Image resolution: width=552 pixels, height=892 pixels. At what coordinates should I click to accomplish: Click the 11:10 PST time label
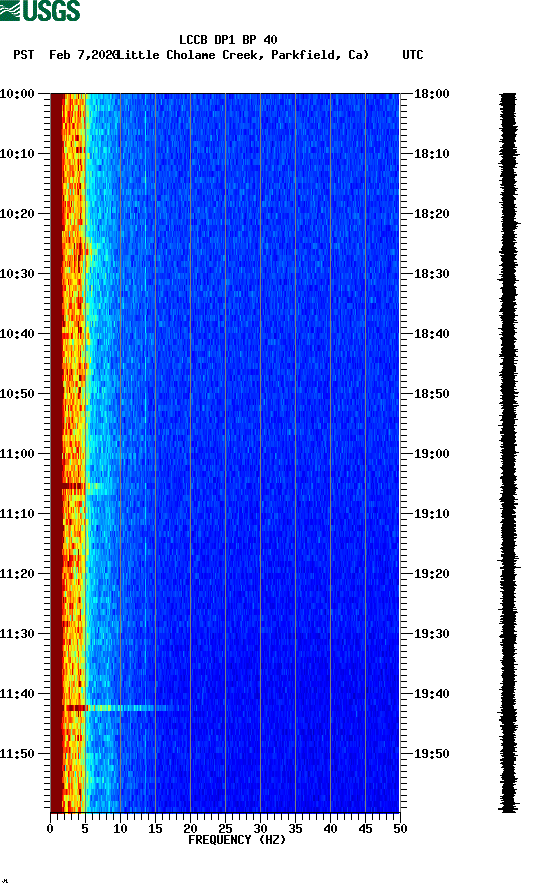18,514
